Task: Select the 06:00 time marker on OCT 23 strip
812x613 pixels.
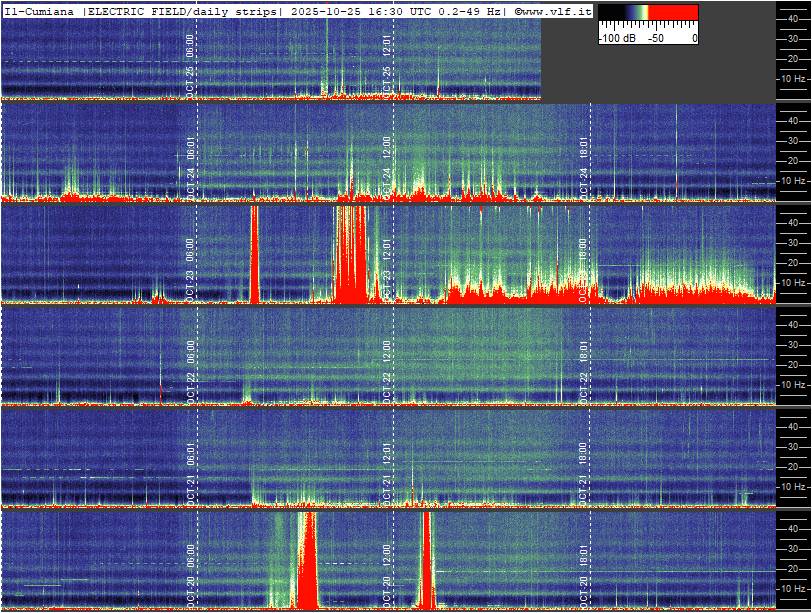Action: coord(190,249)
